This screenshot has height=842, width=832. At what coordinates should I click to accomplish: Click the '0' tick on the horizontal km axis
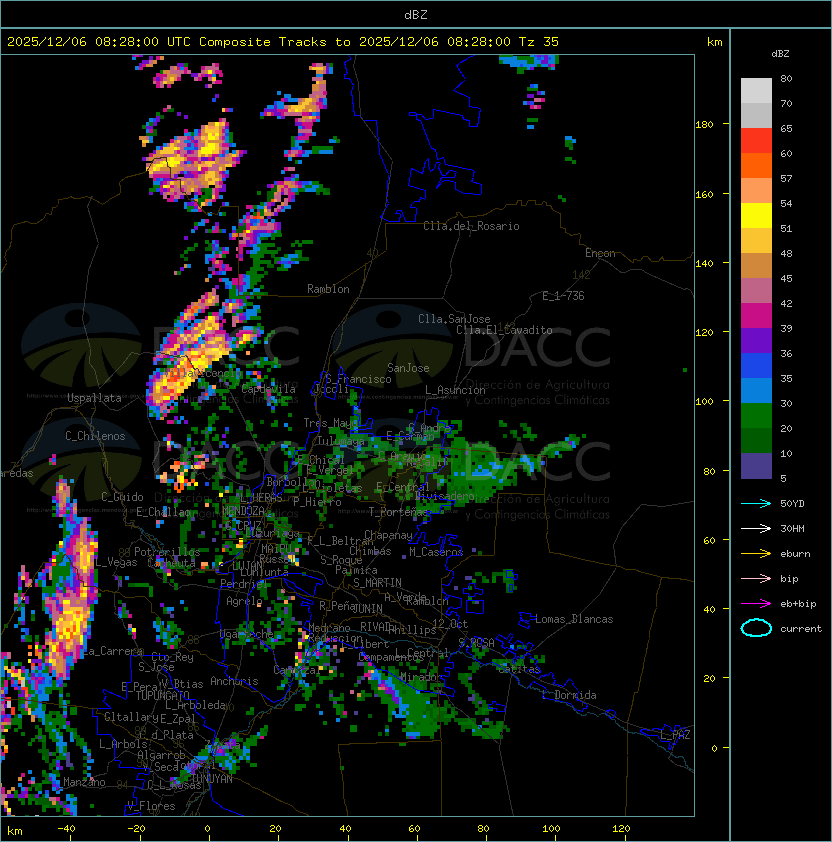(x=207, y=829)
